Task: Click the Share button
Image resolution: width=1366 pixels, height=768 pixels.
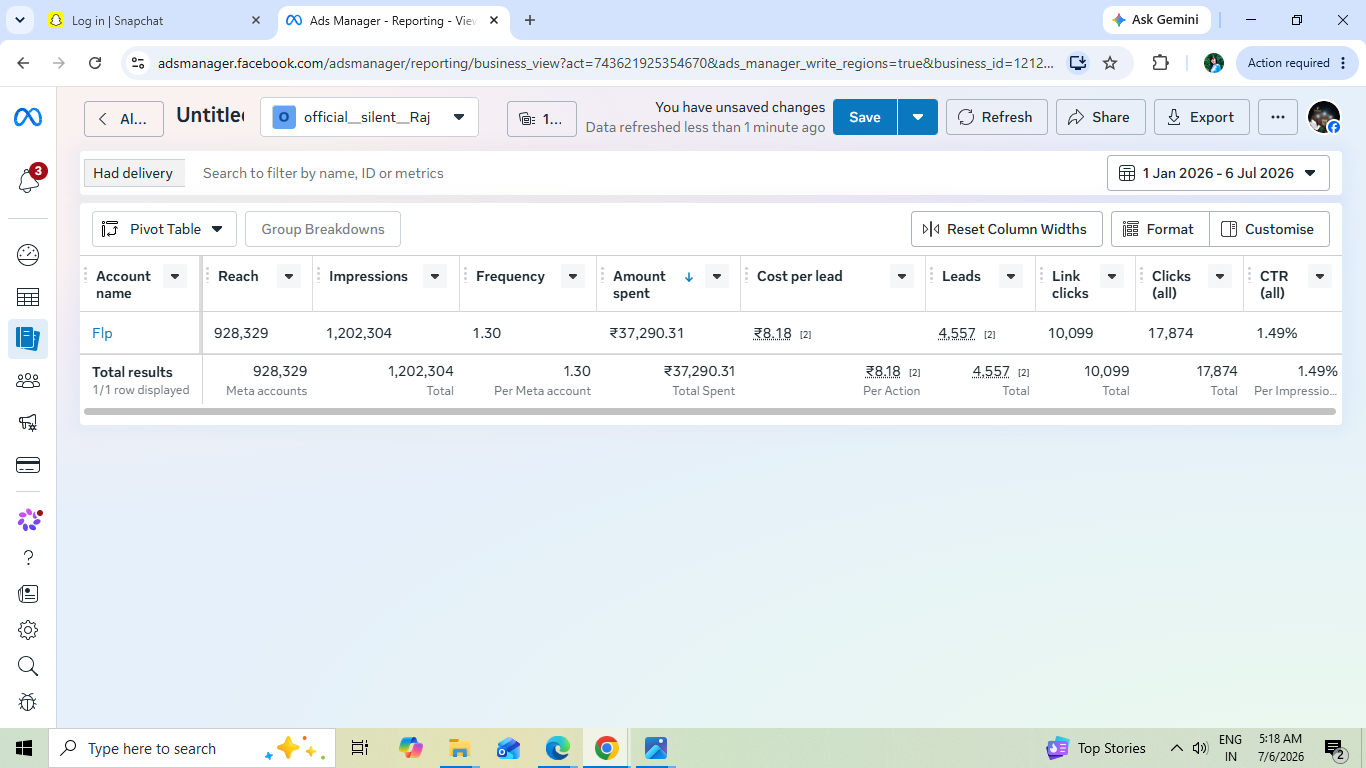Action: [1099, 117]
